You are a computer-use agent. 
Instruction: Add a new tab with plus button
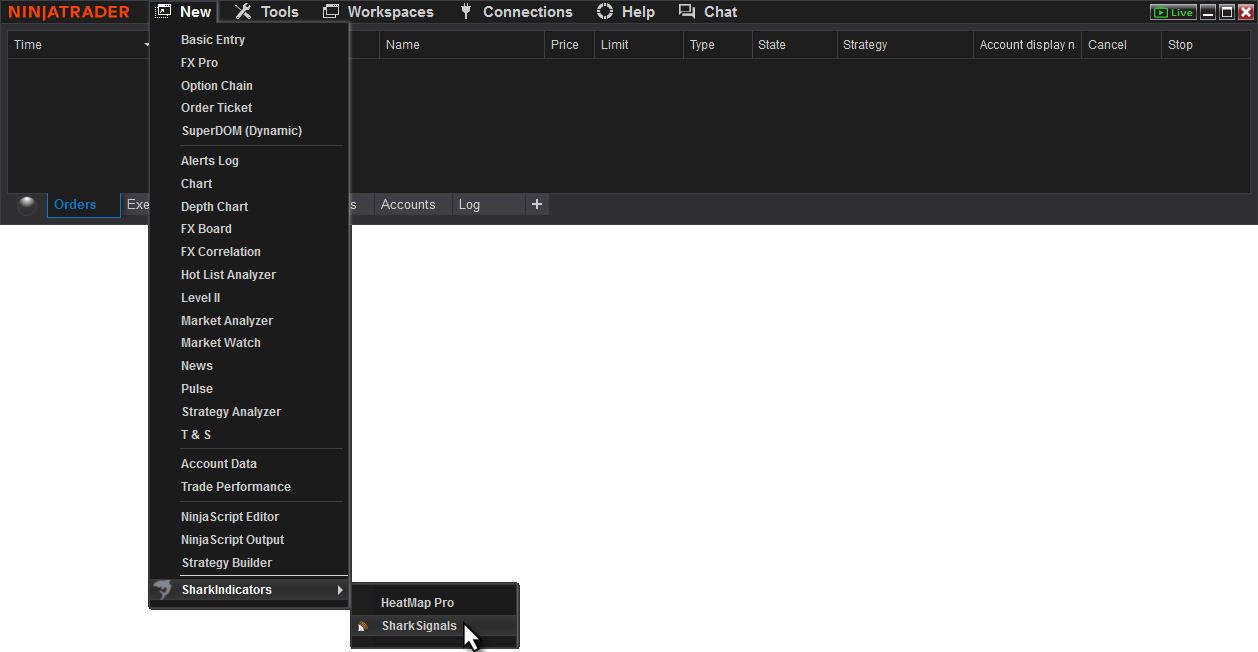pos(537,204)
